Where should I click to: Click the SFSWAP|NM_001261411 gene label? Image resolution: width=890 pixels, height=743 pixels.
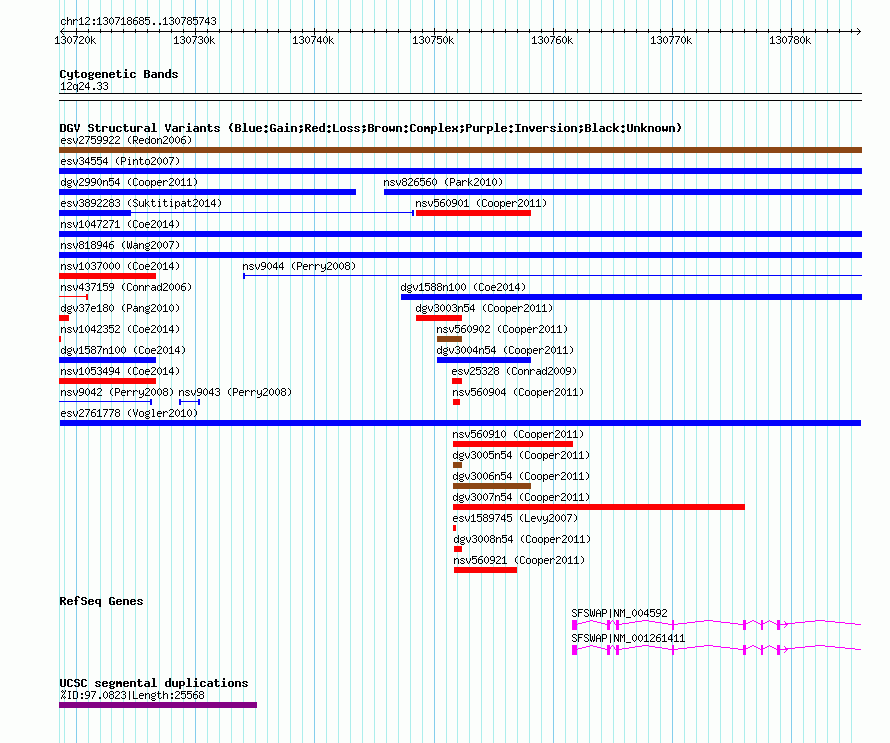(x=628, y=638)
